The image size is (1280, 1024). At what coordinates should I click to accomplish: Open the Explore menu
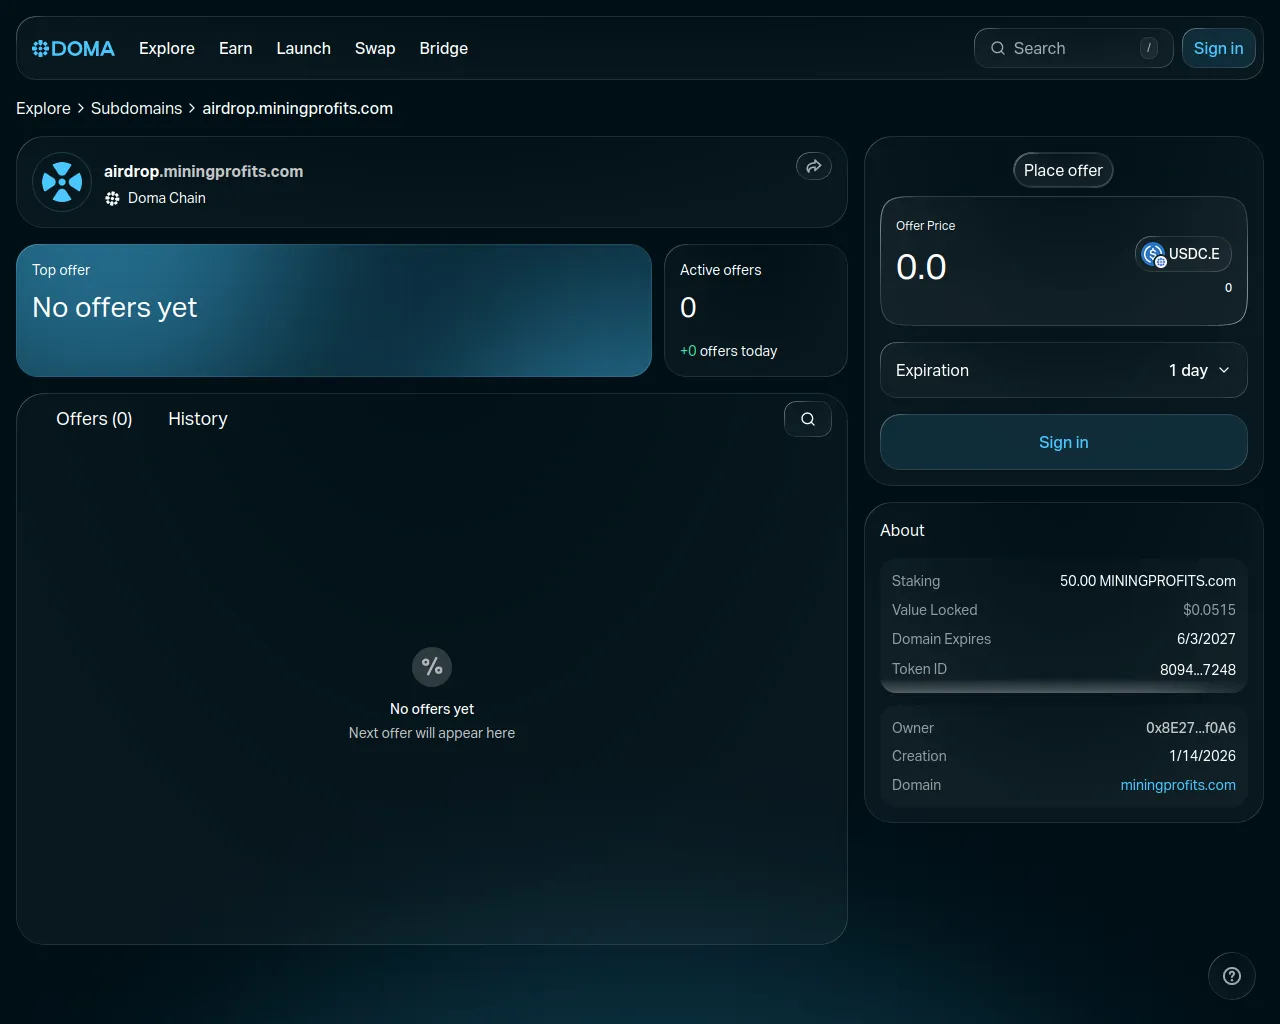tap(167, 48)
